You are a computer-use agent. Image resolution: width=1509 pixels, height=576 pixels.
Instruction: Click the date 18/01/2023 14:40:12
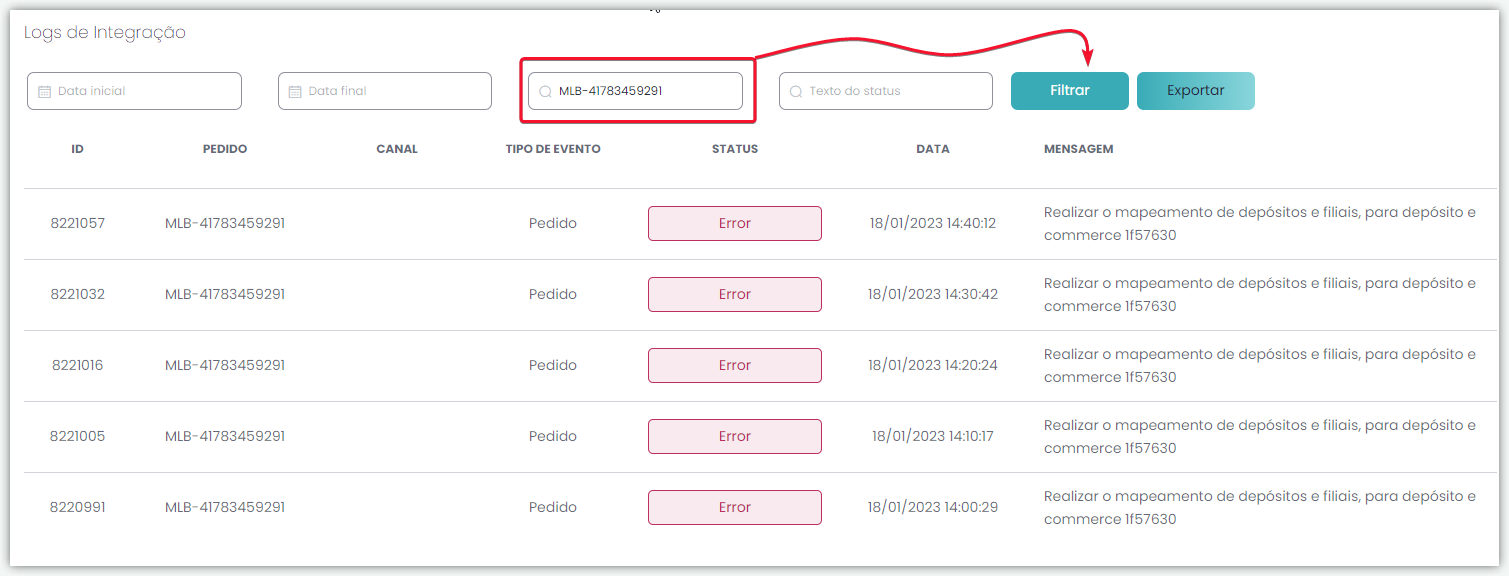click(x=933, y=223)
